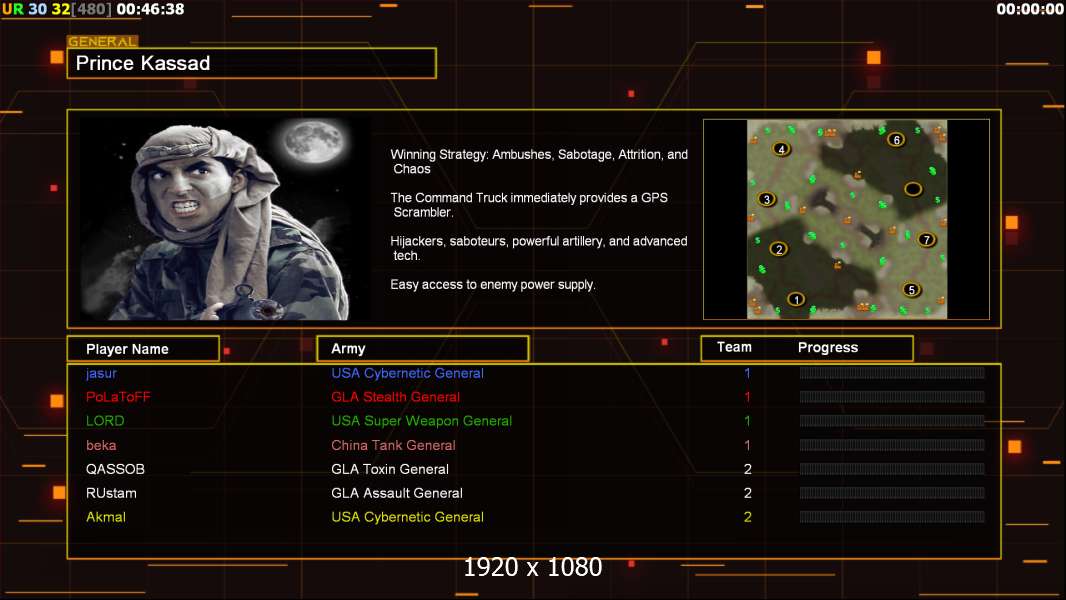Click the 'Command Truck immediately provides' description line
The height and width of the screenshot is (600, 1066).
click(x=529, y=205)
